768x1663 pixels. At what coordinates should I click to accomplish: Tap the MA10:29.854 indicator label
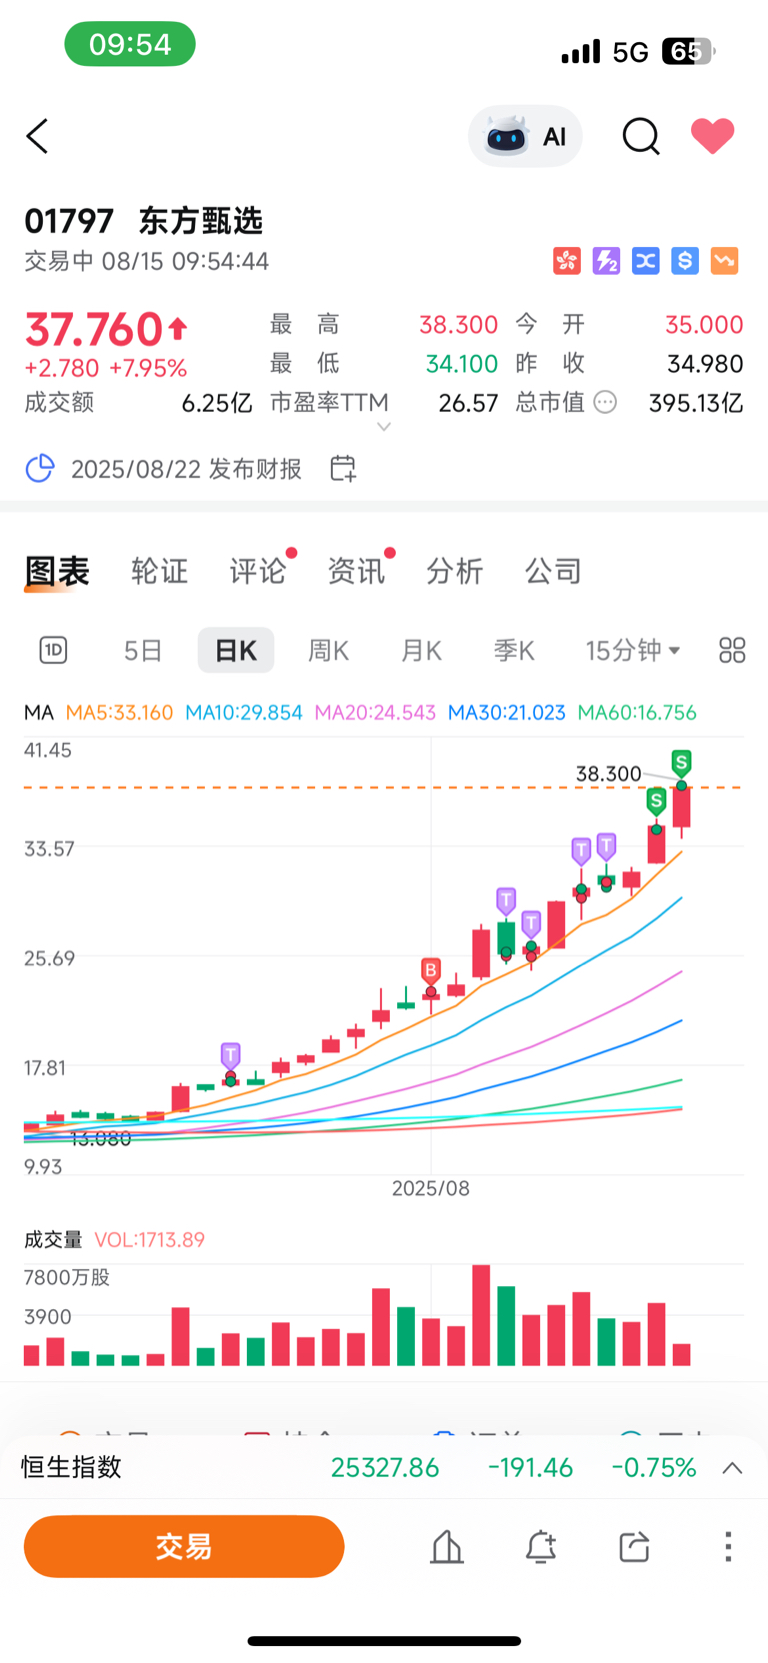pyautogui.click(x=244, y=713)
